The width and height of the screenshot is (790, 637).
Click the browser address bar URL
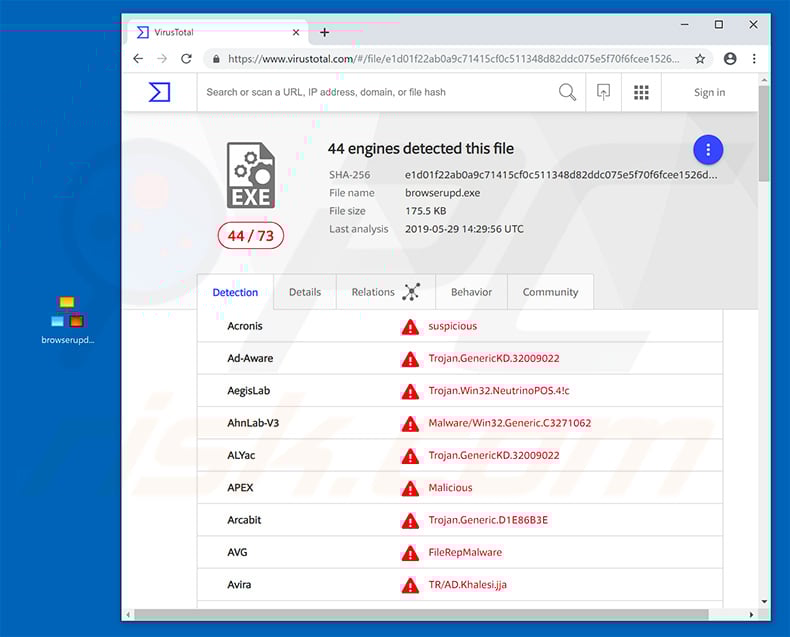pyautogui.click(x=453, y=59)
